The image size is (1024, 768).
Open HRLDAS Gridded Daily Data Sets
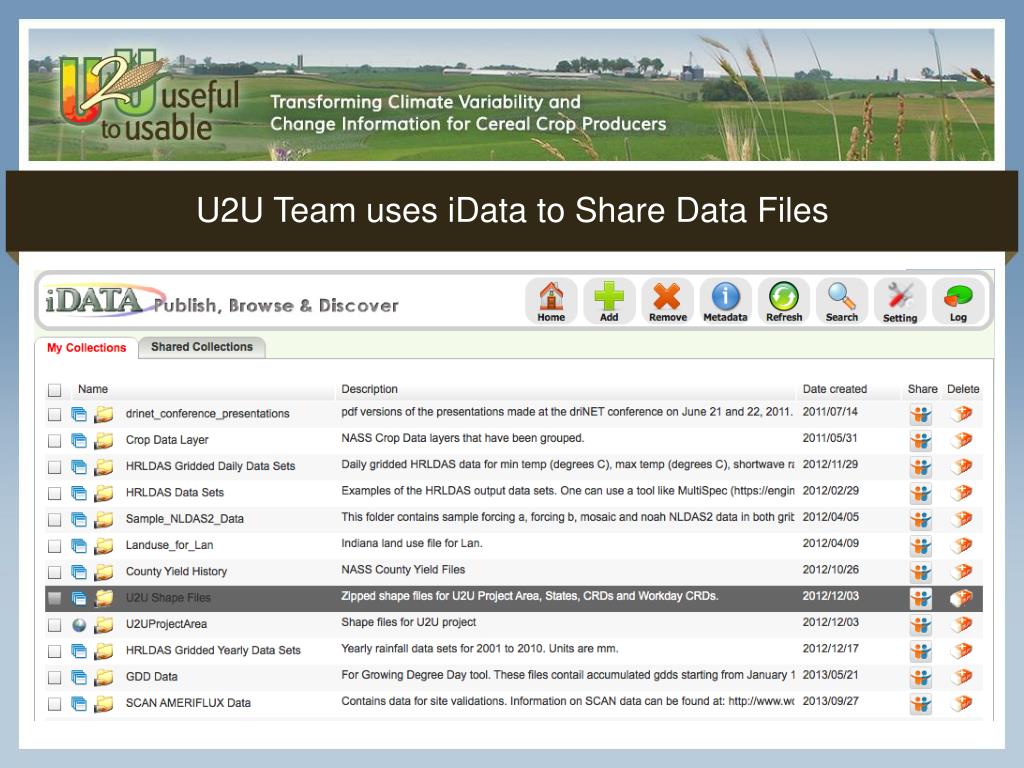coord(210,466)
